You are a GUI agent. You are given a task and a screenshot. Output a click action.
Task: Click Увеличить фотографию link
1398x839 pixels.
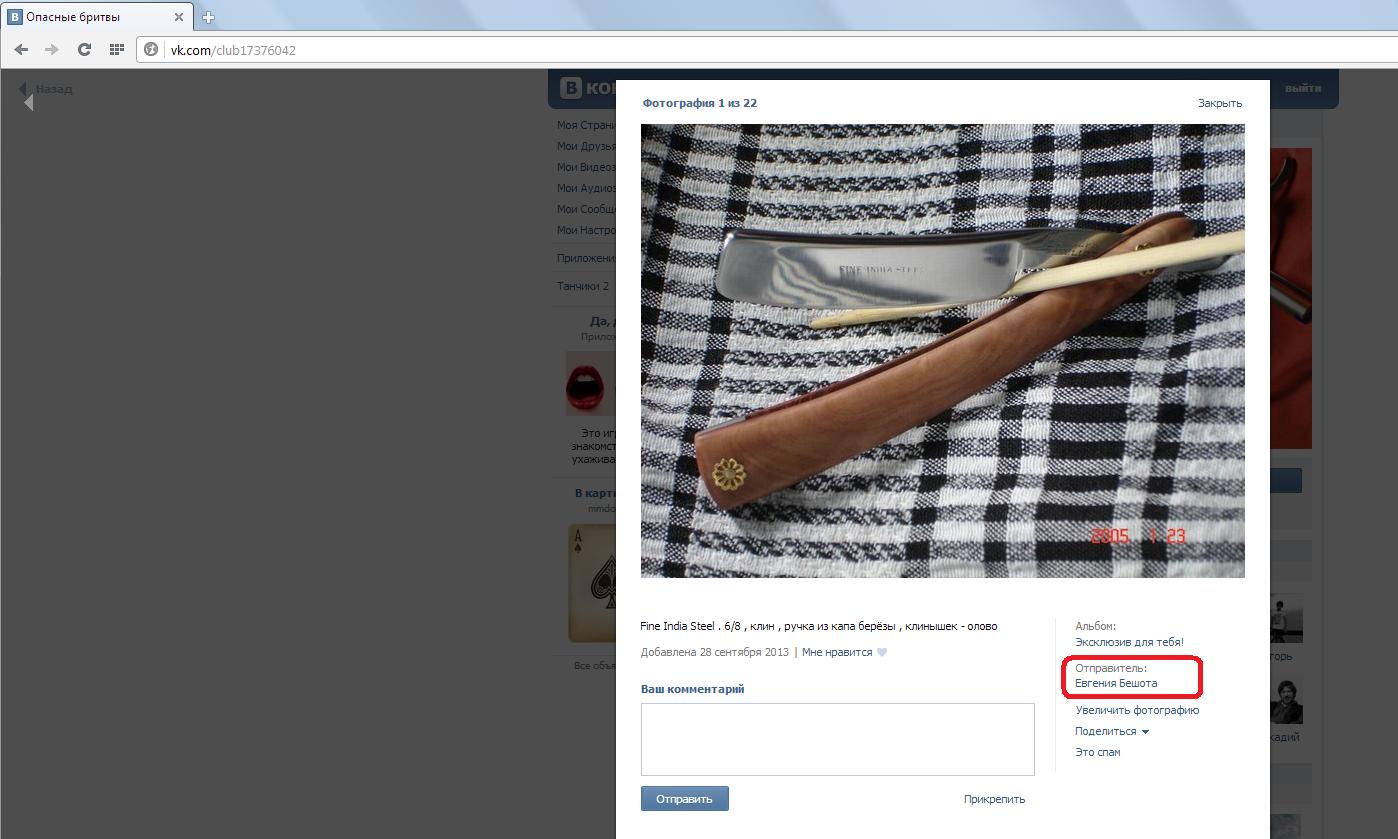[1137, 710]
